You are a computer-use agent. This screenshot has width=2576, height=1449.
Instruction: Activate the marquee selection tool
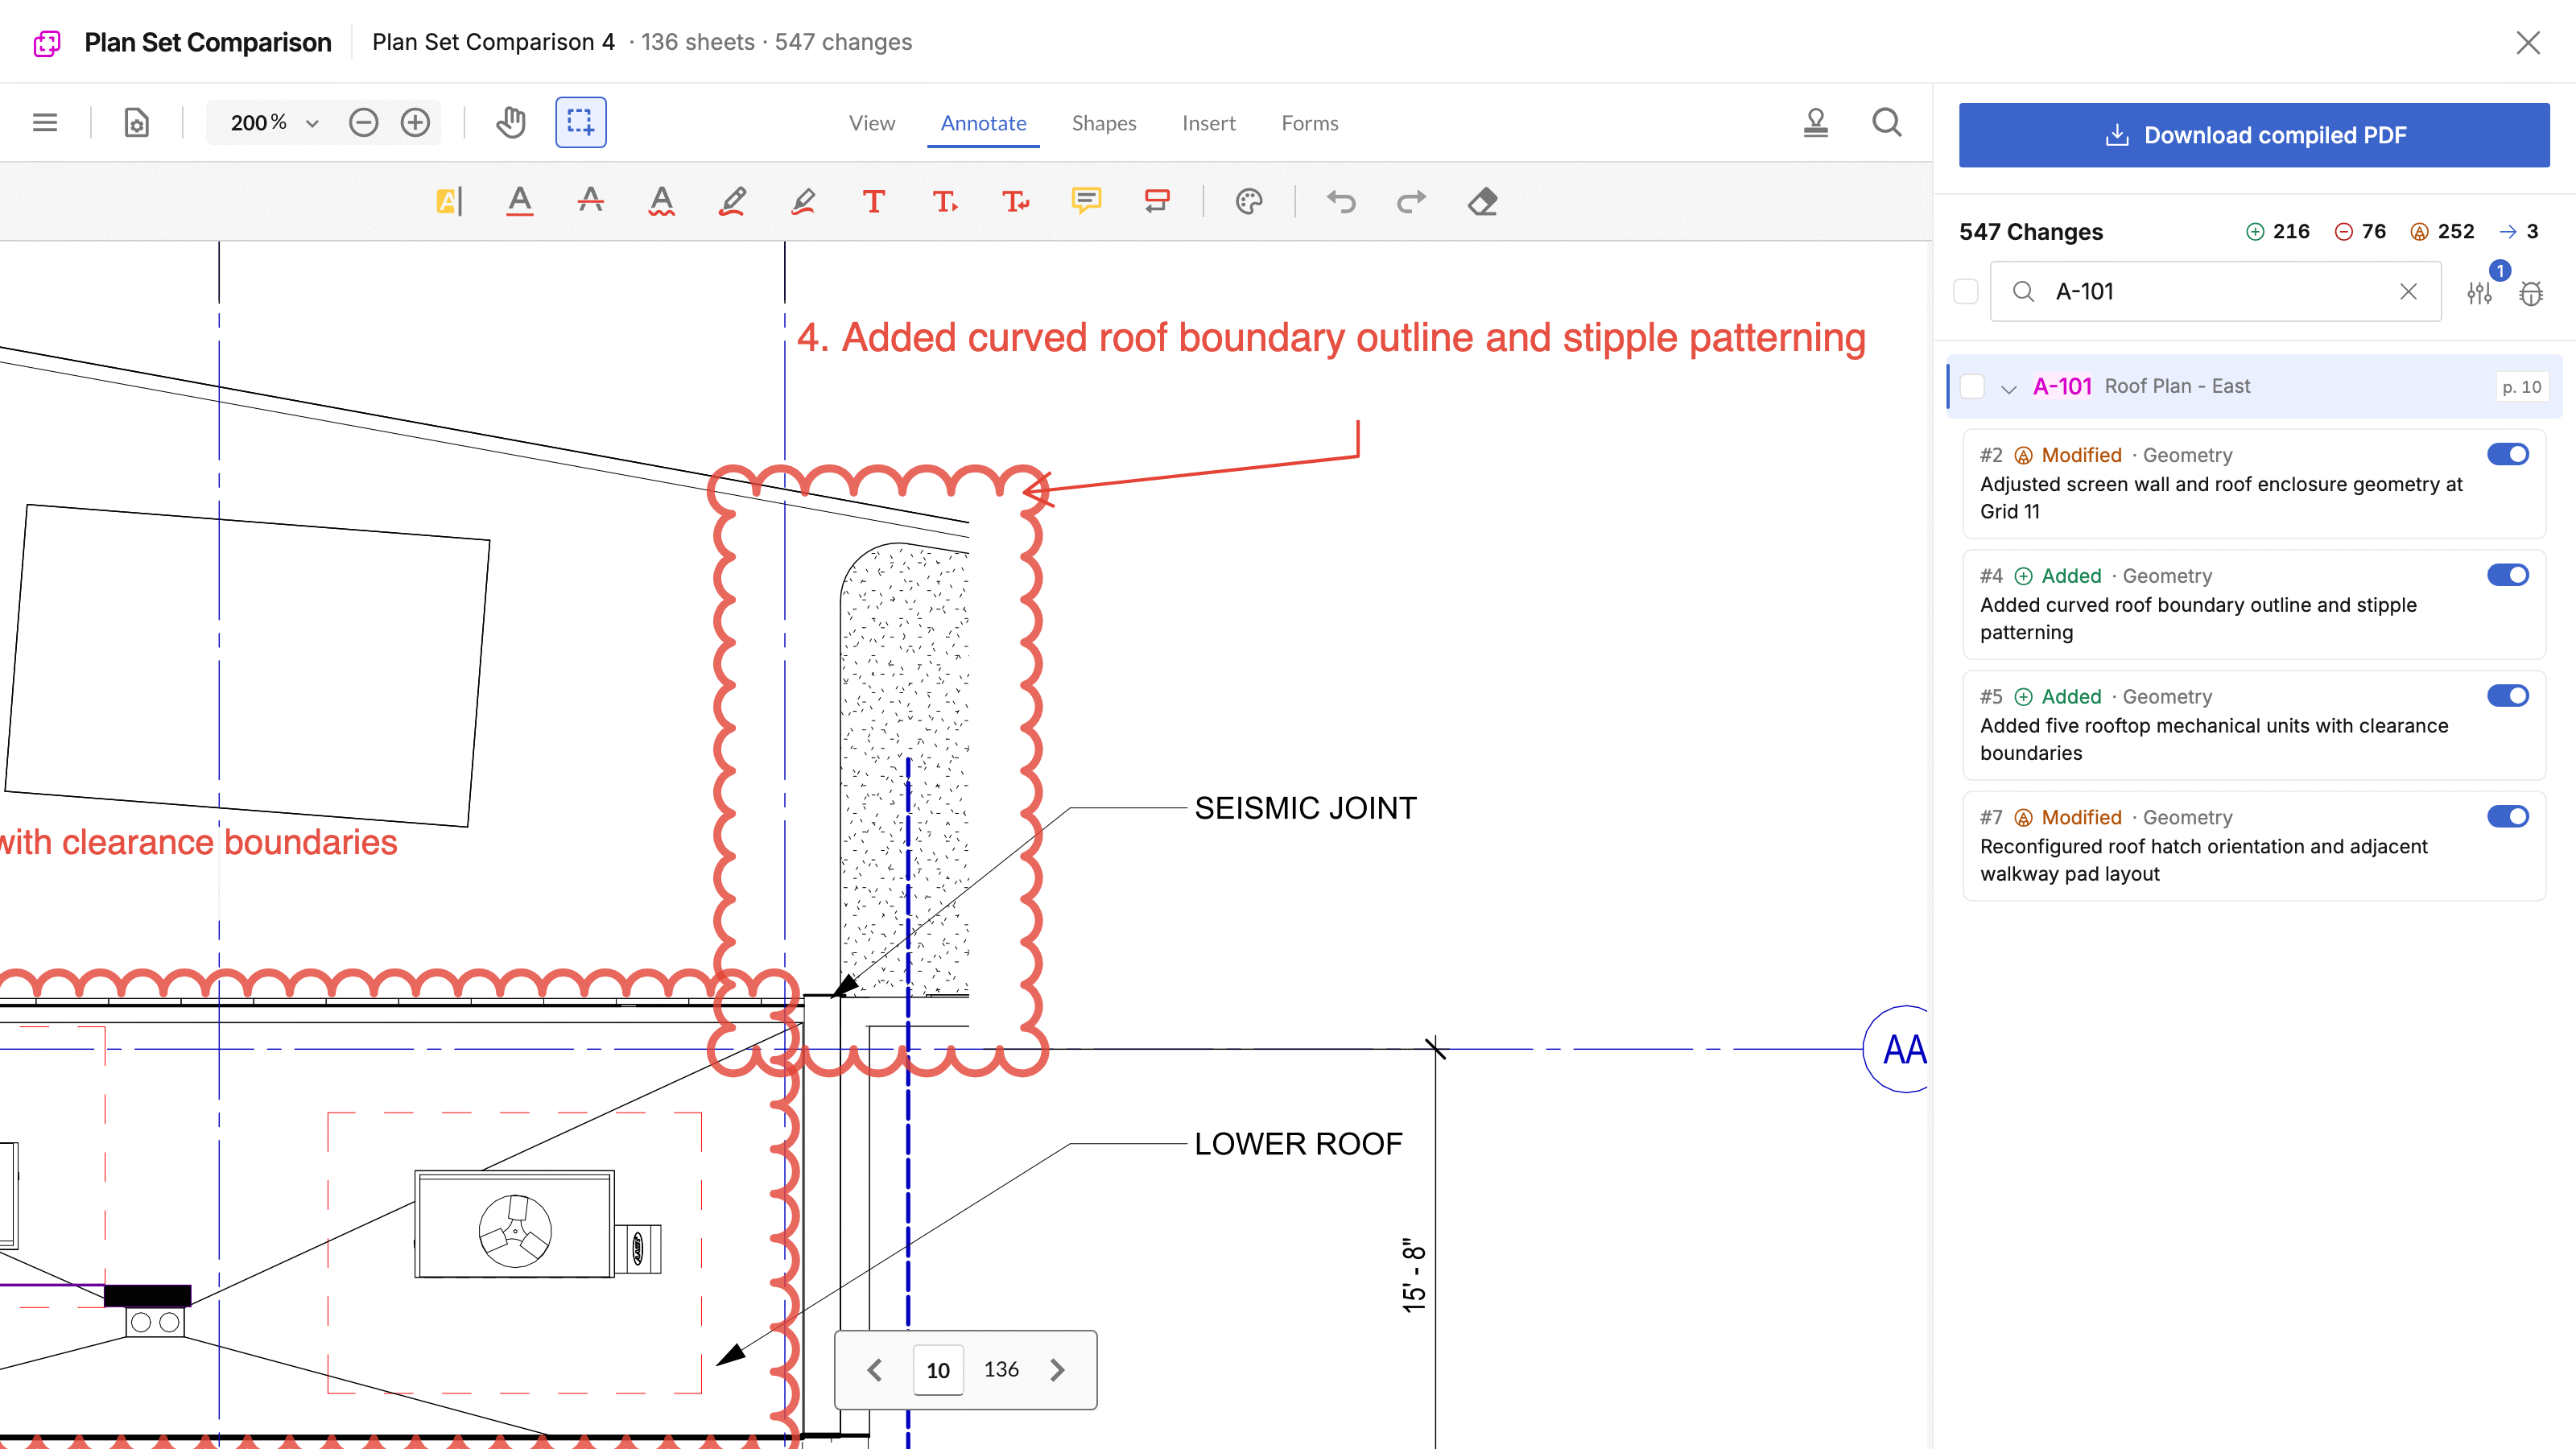point(581,123)
